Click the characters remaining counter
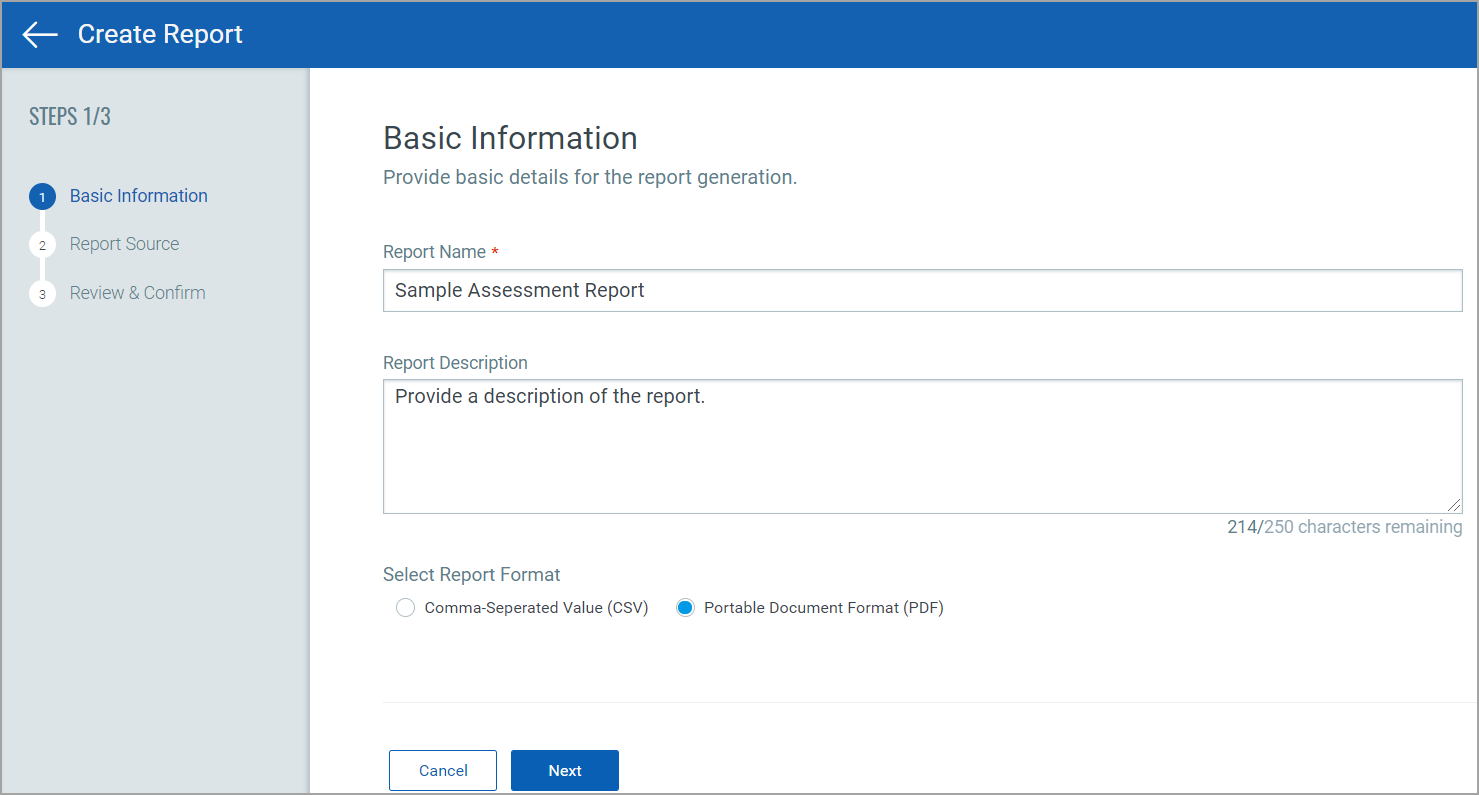Screen dimensions: 1479x795 click(x=1345, y=527)
